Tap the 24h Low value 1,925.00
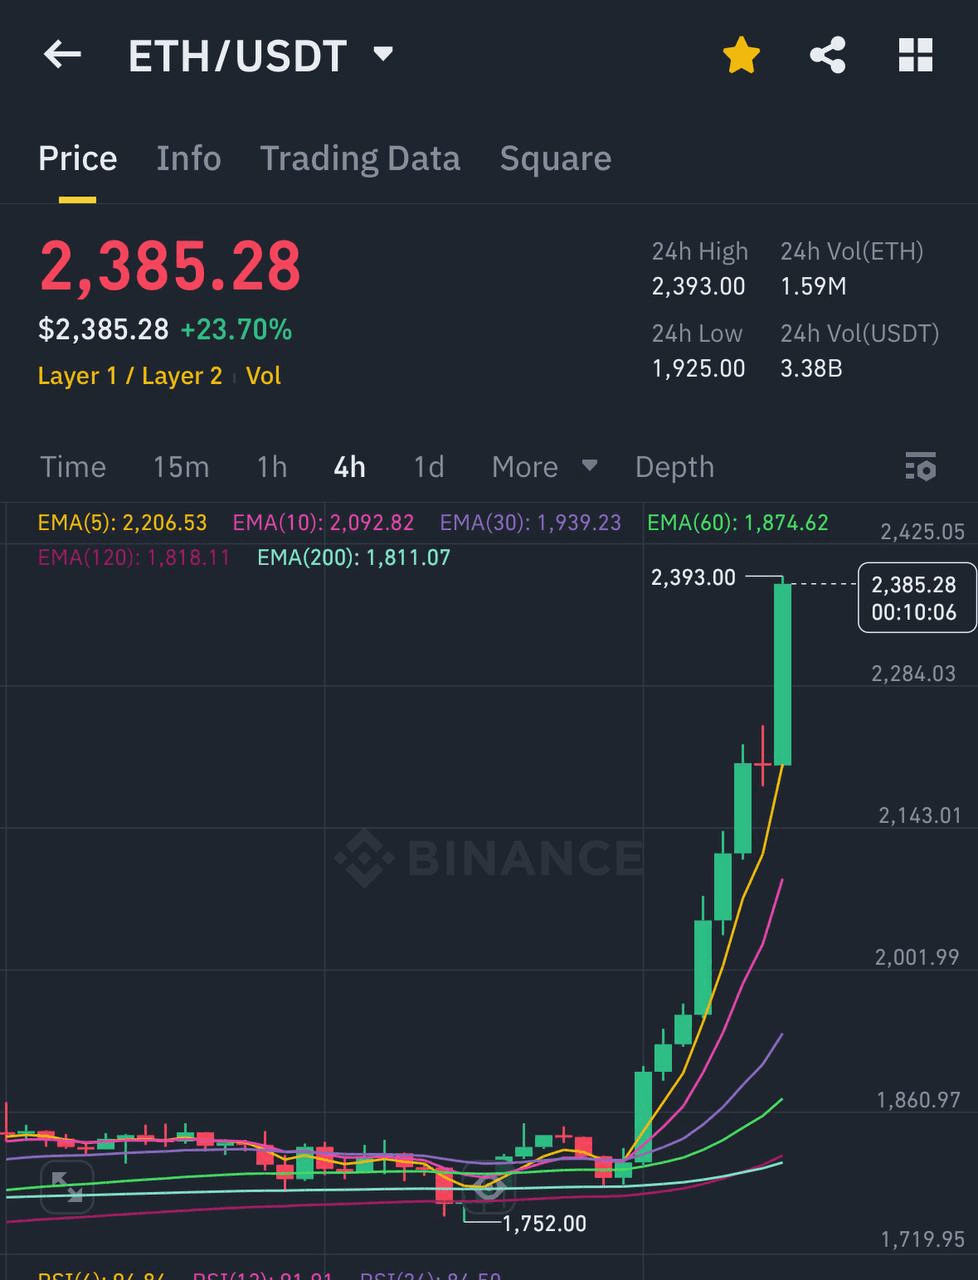 coord(699,369)
